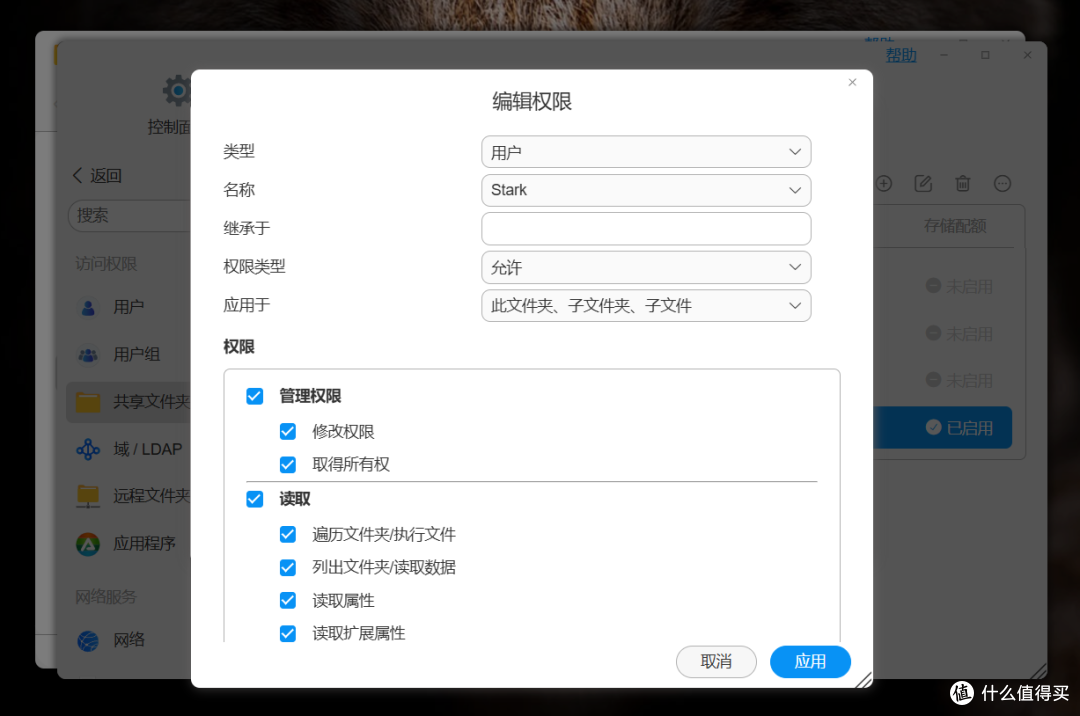
Task: Click inside the 继承于 input field
Action: pos(645,228)
